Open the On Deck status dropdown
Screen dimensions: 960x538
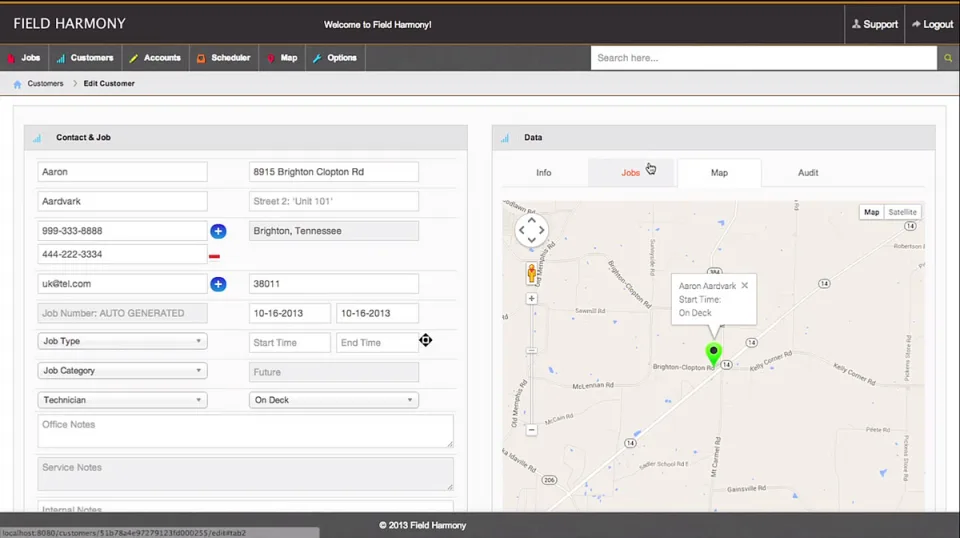pyautogui.click(x=334, y=400)
